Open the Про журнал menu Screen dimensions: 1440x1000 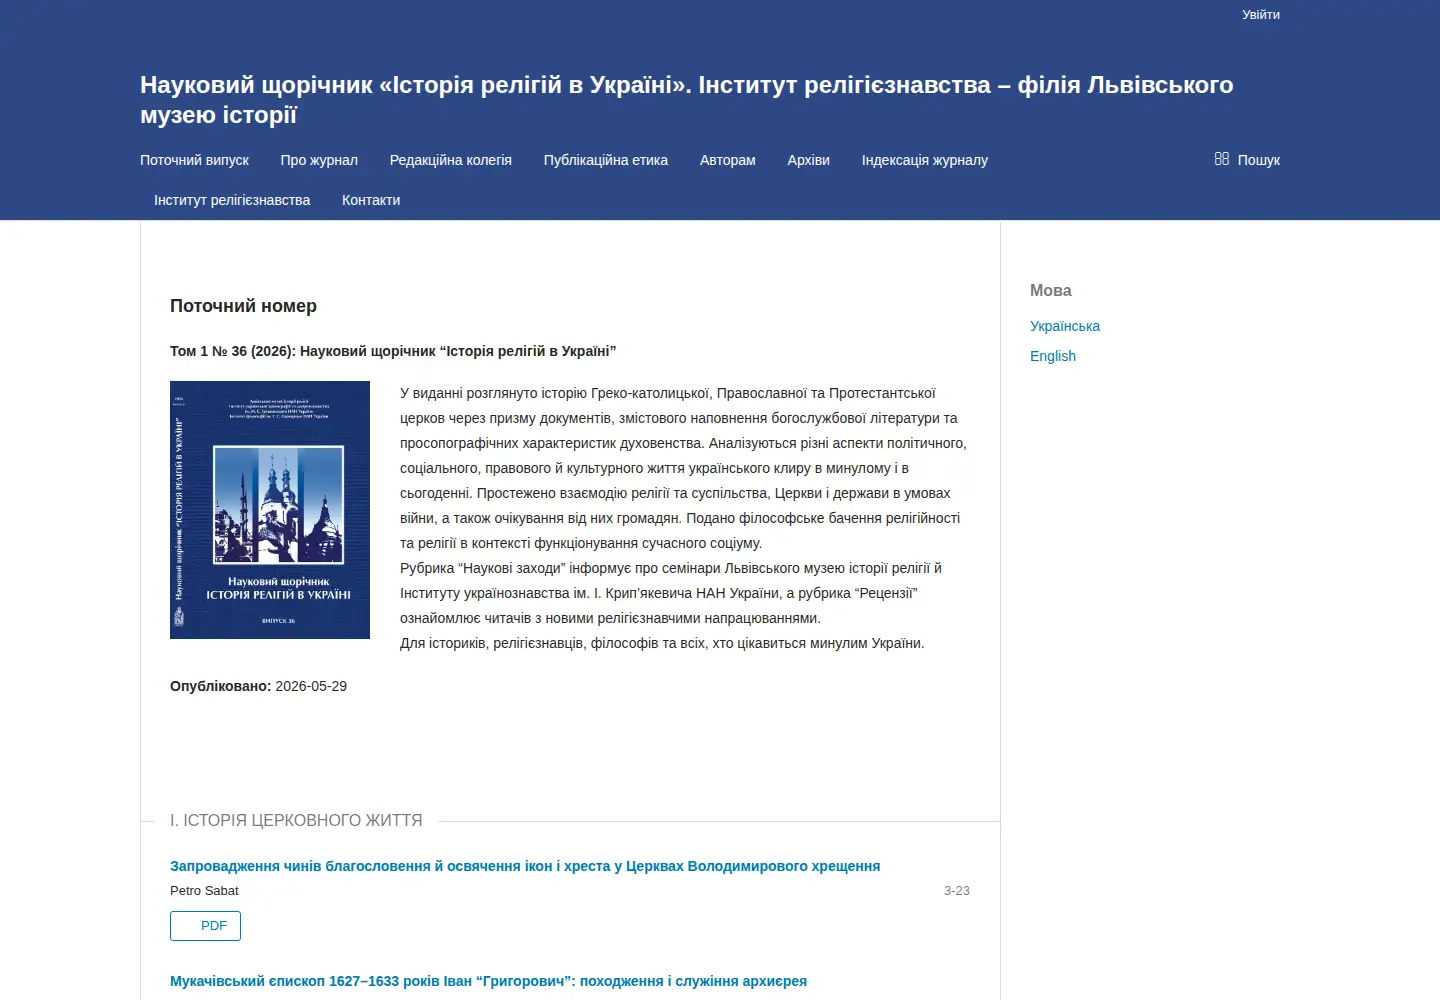click(x=319, y=160)
